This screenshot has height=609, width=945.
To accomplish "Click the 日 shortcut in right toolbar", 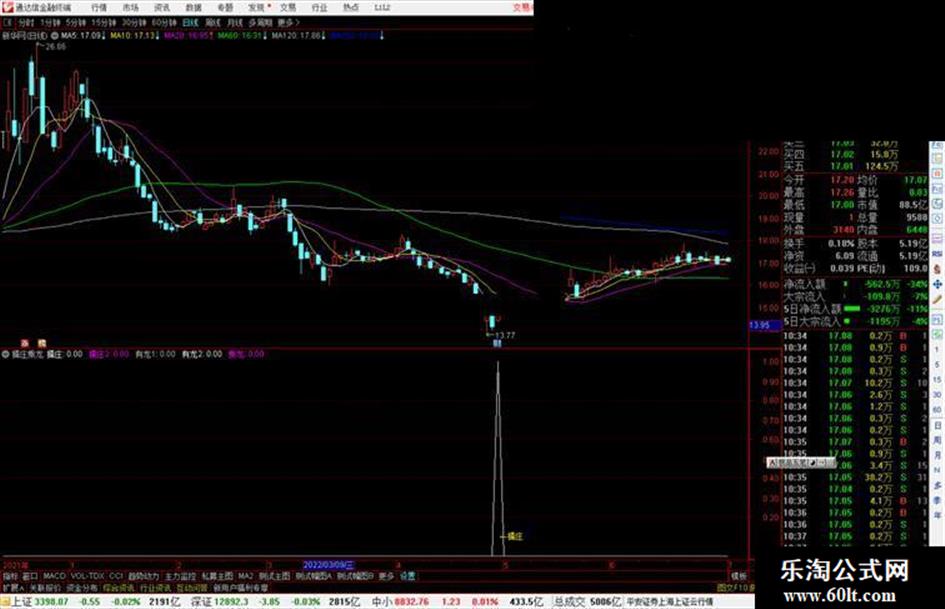I will (937, 425).
